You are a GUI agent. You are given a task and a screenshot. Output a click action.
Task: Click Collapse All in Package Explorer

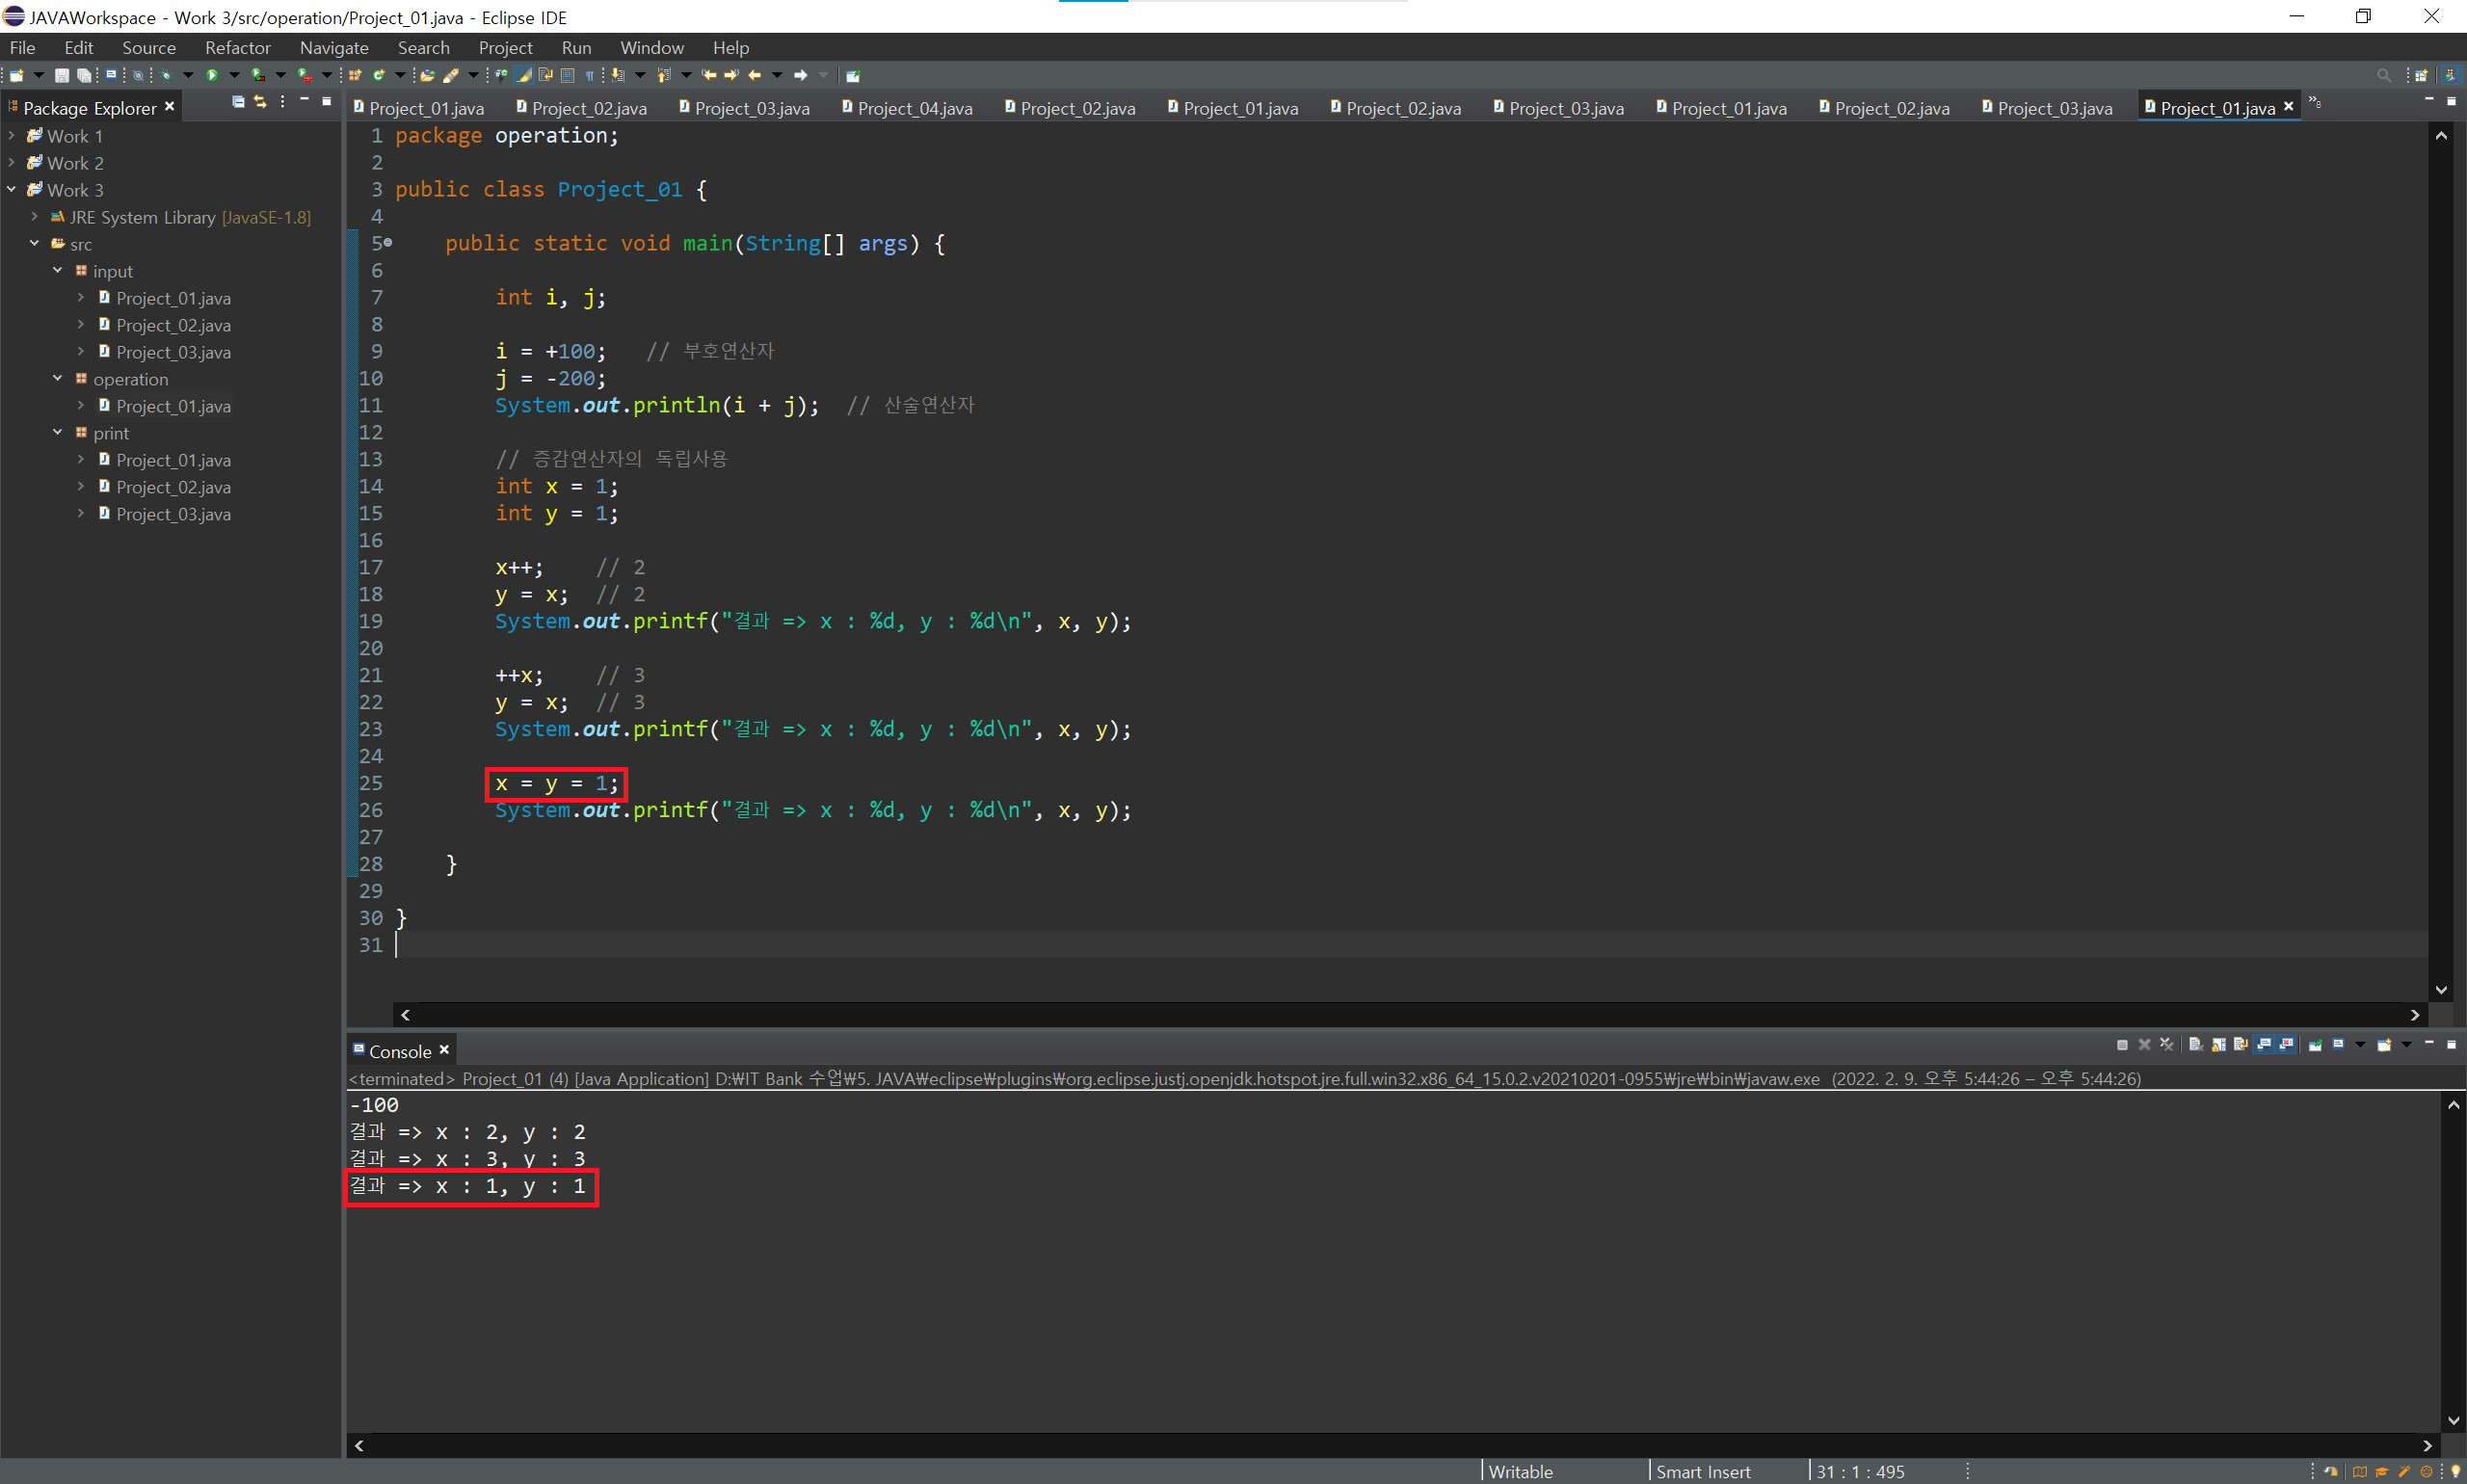tap(238, 102)
